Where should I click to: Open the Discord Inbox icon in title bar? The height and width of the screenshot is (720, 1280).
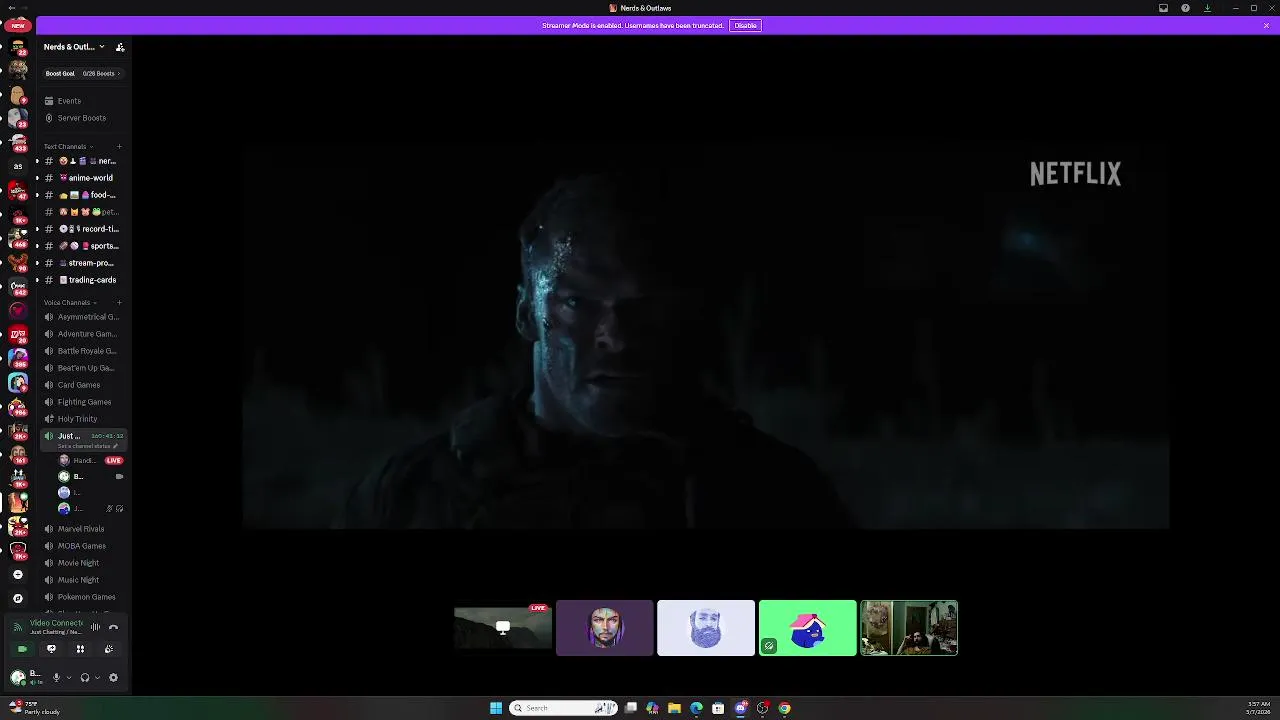point(1163,8)
